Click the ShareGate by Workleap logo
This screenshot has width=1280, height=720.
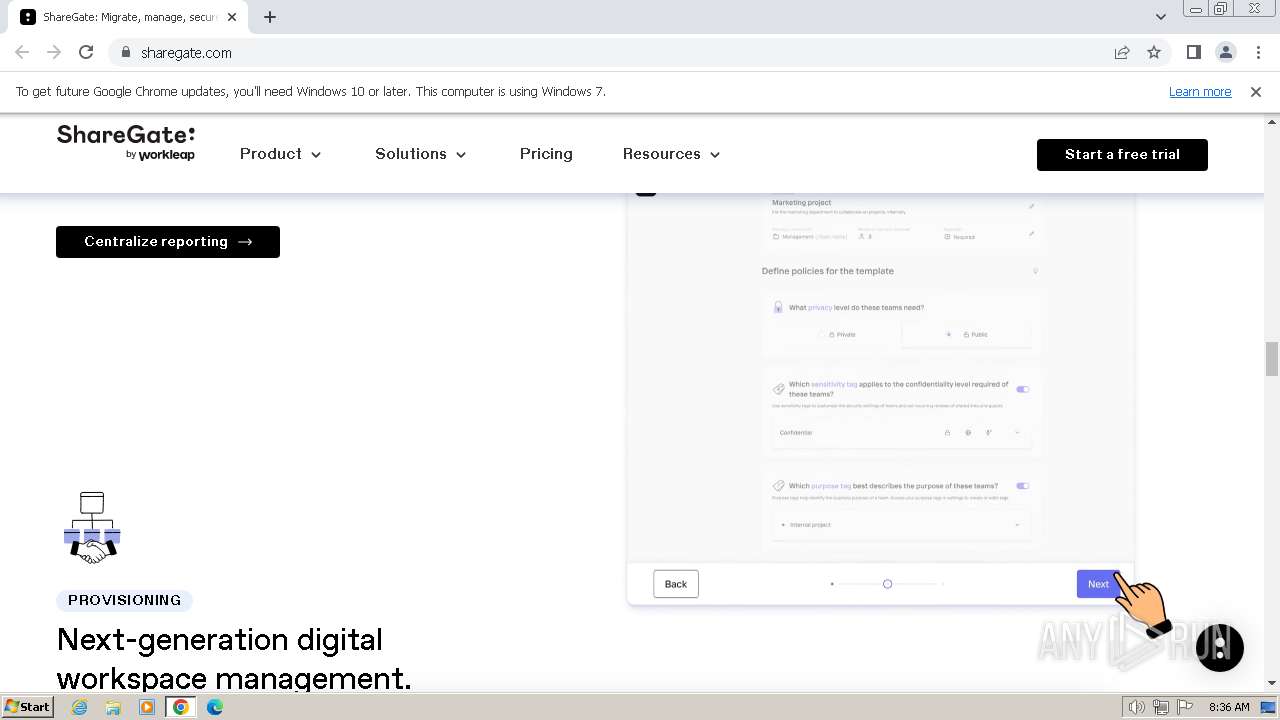(x=126, y=143)
